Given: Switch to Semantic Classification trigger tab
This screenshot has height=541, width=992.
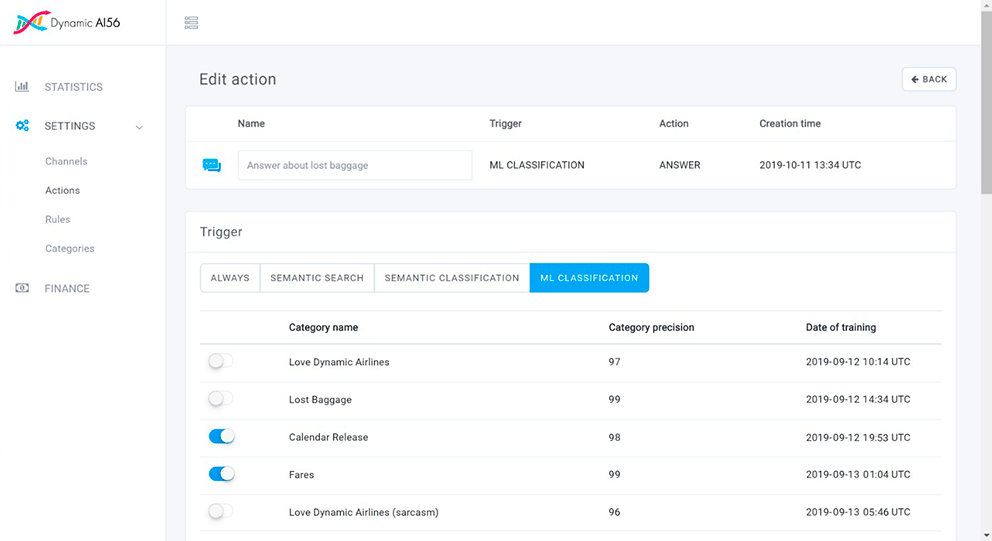Looking at the screenshot, I should point(452,278).
